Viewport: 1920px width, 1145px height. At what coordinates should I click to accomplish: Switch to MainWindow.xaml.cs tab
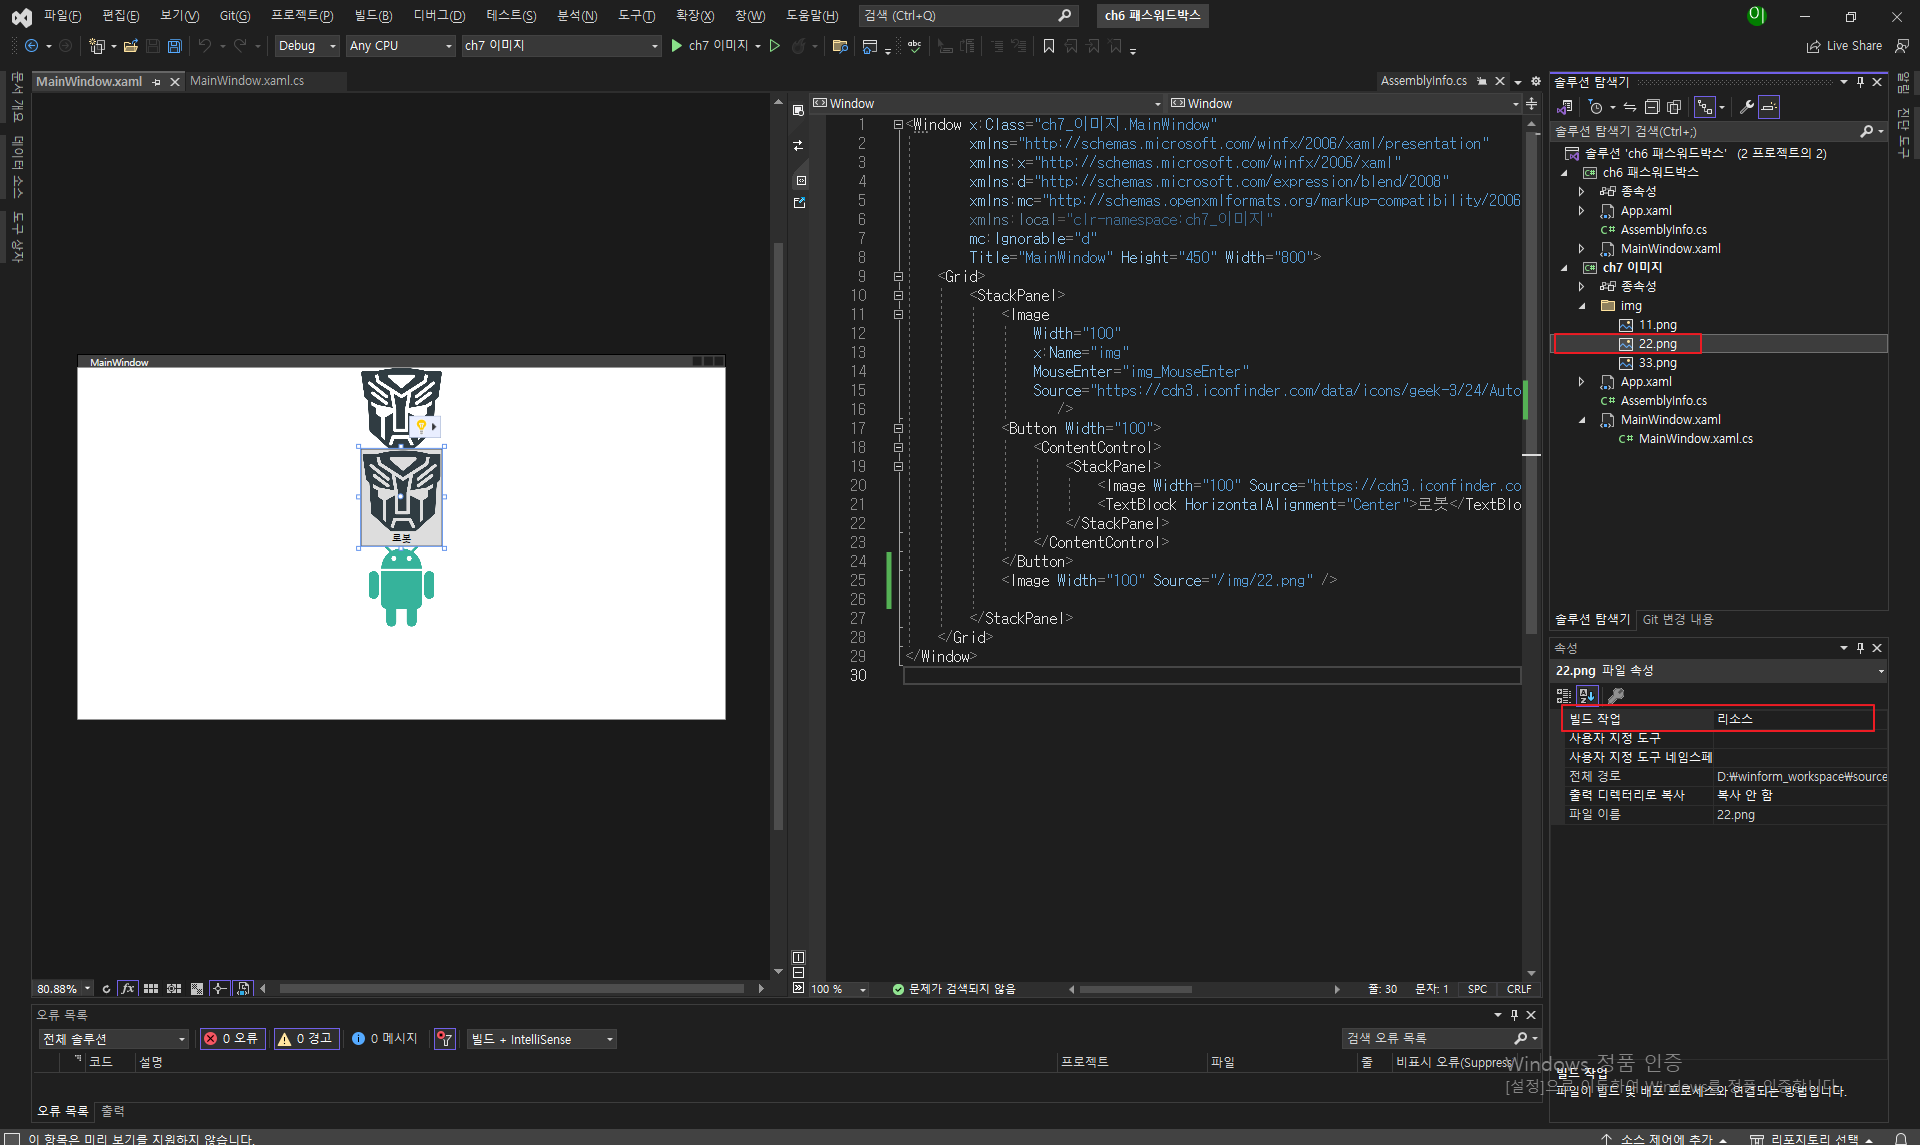pos(247,81)
